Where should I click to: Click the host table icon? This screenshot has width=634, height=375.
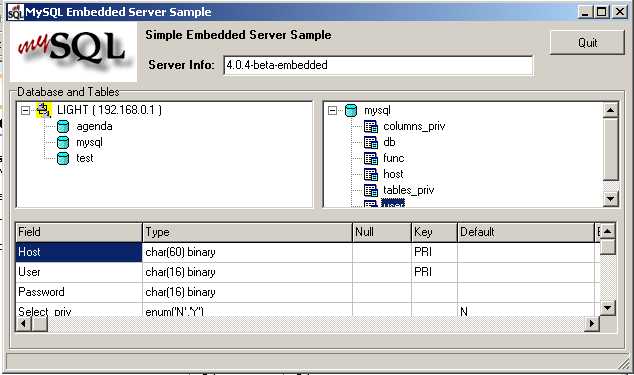coord(371,174)
